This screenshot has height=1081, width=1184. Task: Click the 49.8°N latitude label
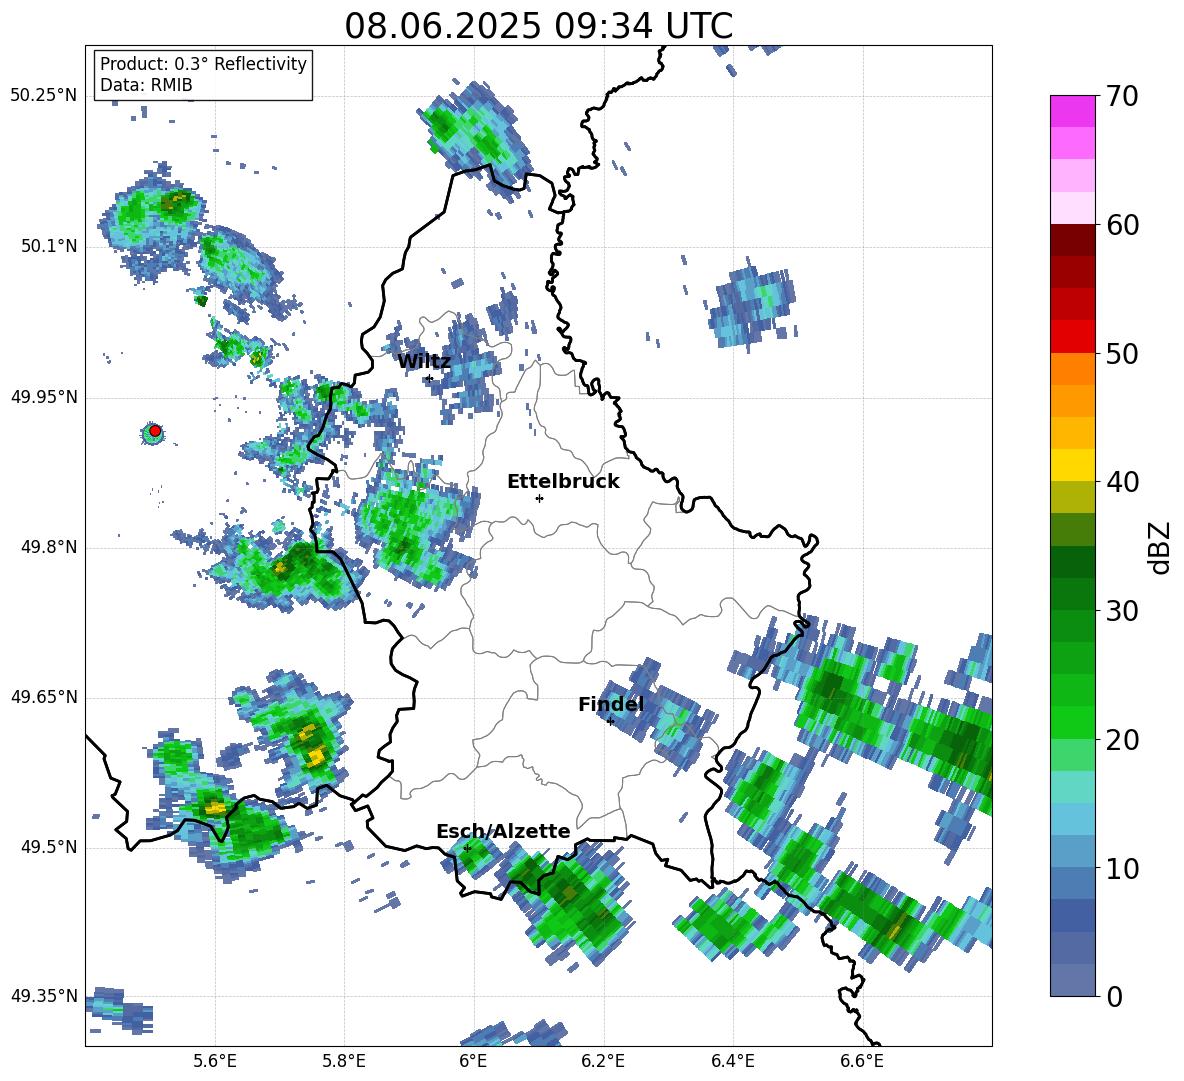point(49,547)
